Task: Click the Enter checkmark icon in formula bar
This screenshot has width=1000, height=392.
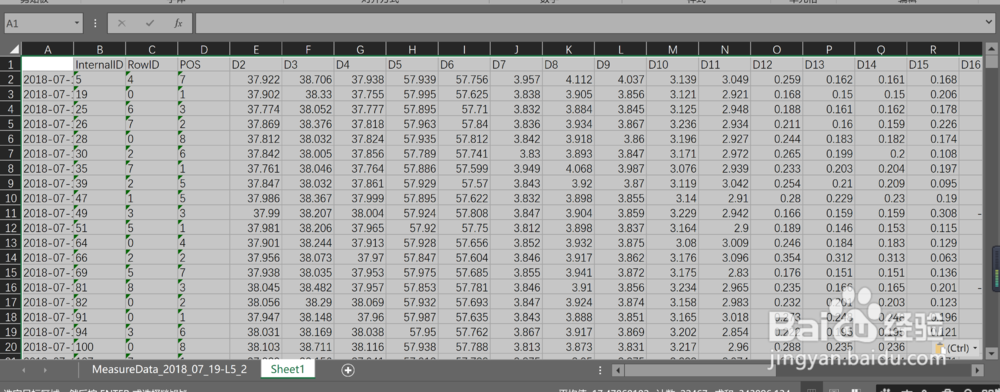Action: coord(150,23)
